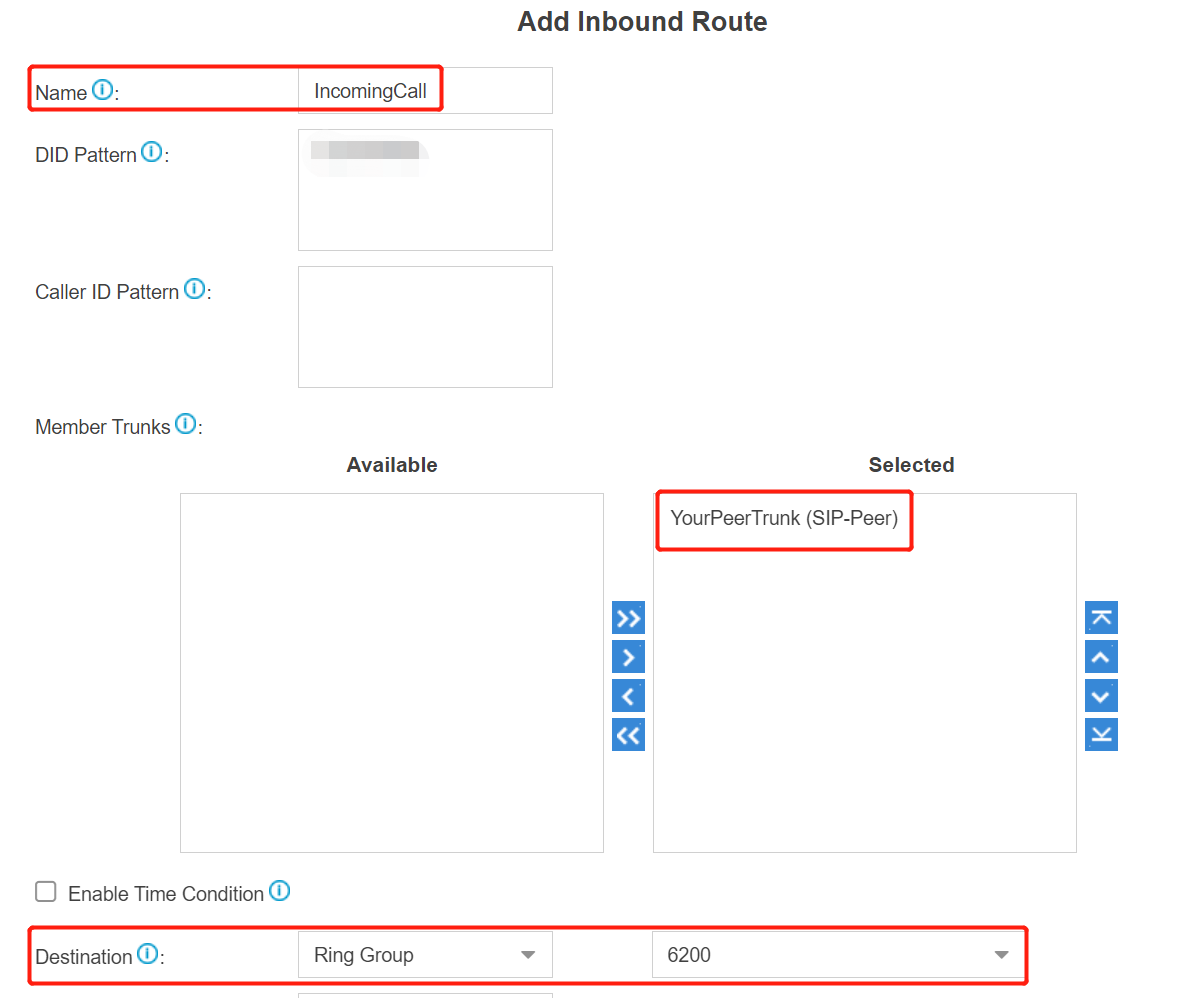This screenshot has height=998, width=1184.
Task: Open the Caller ID Pattern info tooltip
Action: coord(194,288)
